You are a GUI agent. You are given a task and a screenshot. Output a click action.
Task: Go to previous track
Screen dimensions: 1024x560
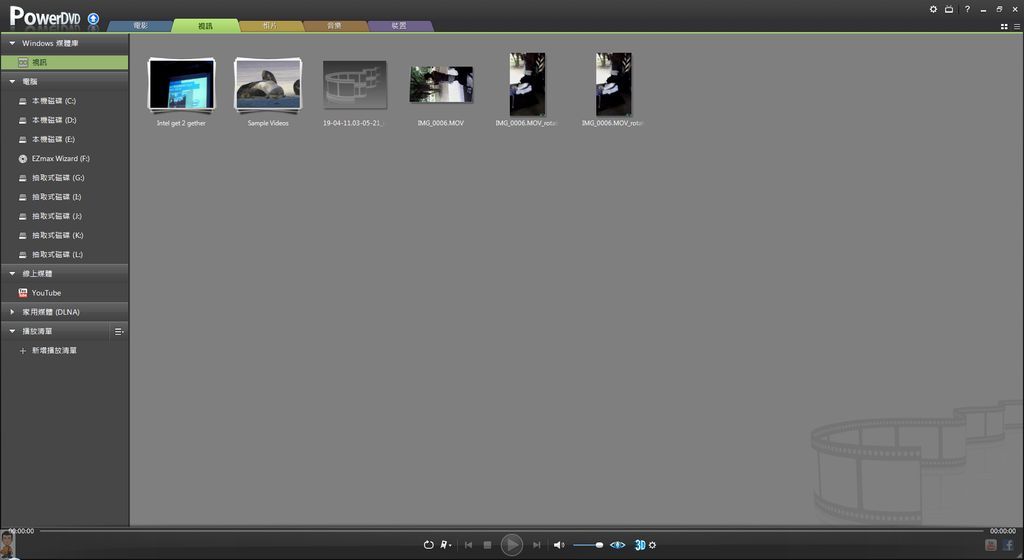click(x=468, y=544)
